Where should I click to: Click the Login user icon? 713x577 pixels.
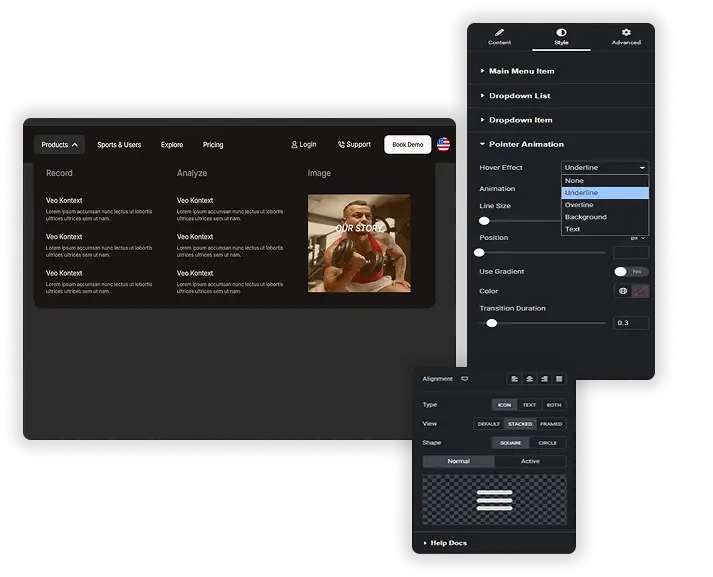[294, 145]
